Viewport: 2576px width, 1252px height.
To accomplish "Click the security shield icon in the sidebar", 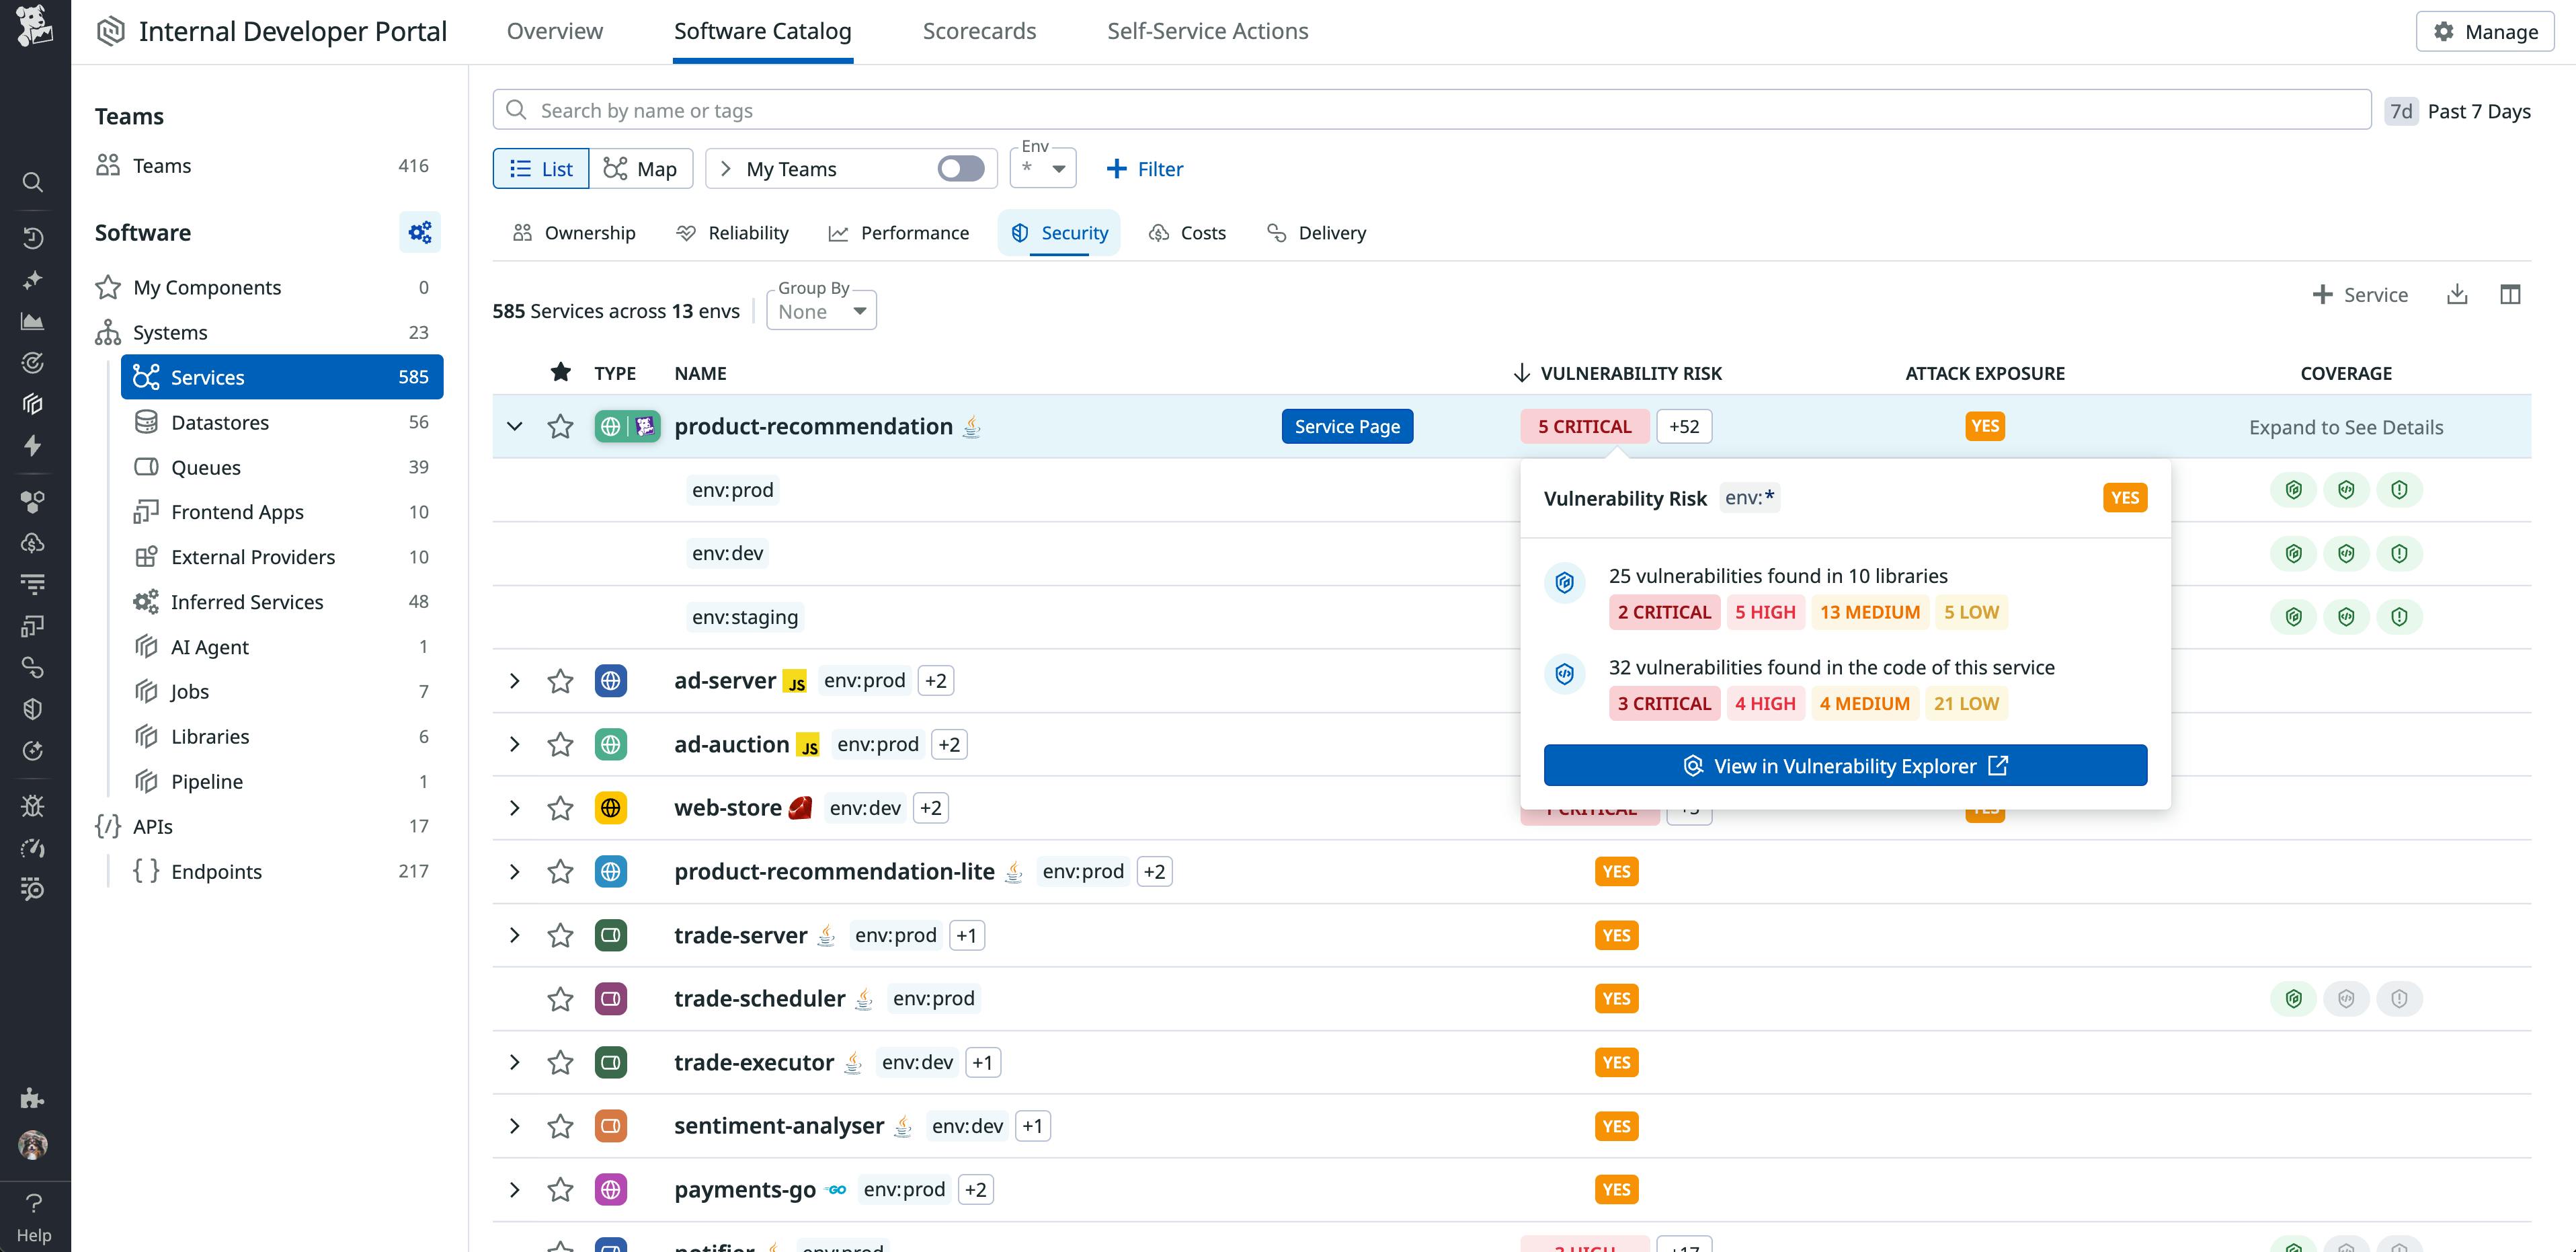I will (33, 708).
